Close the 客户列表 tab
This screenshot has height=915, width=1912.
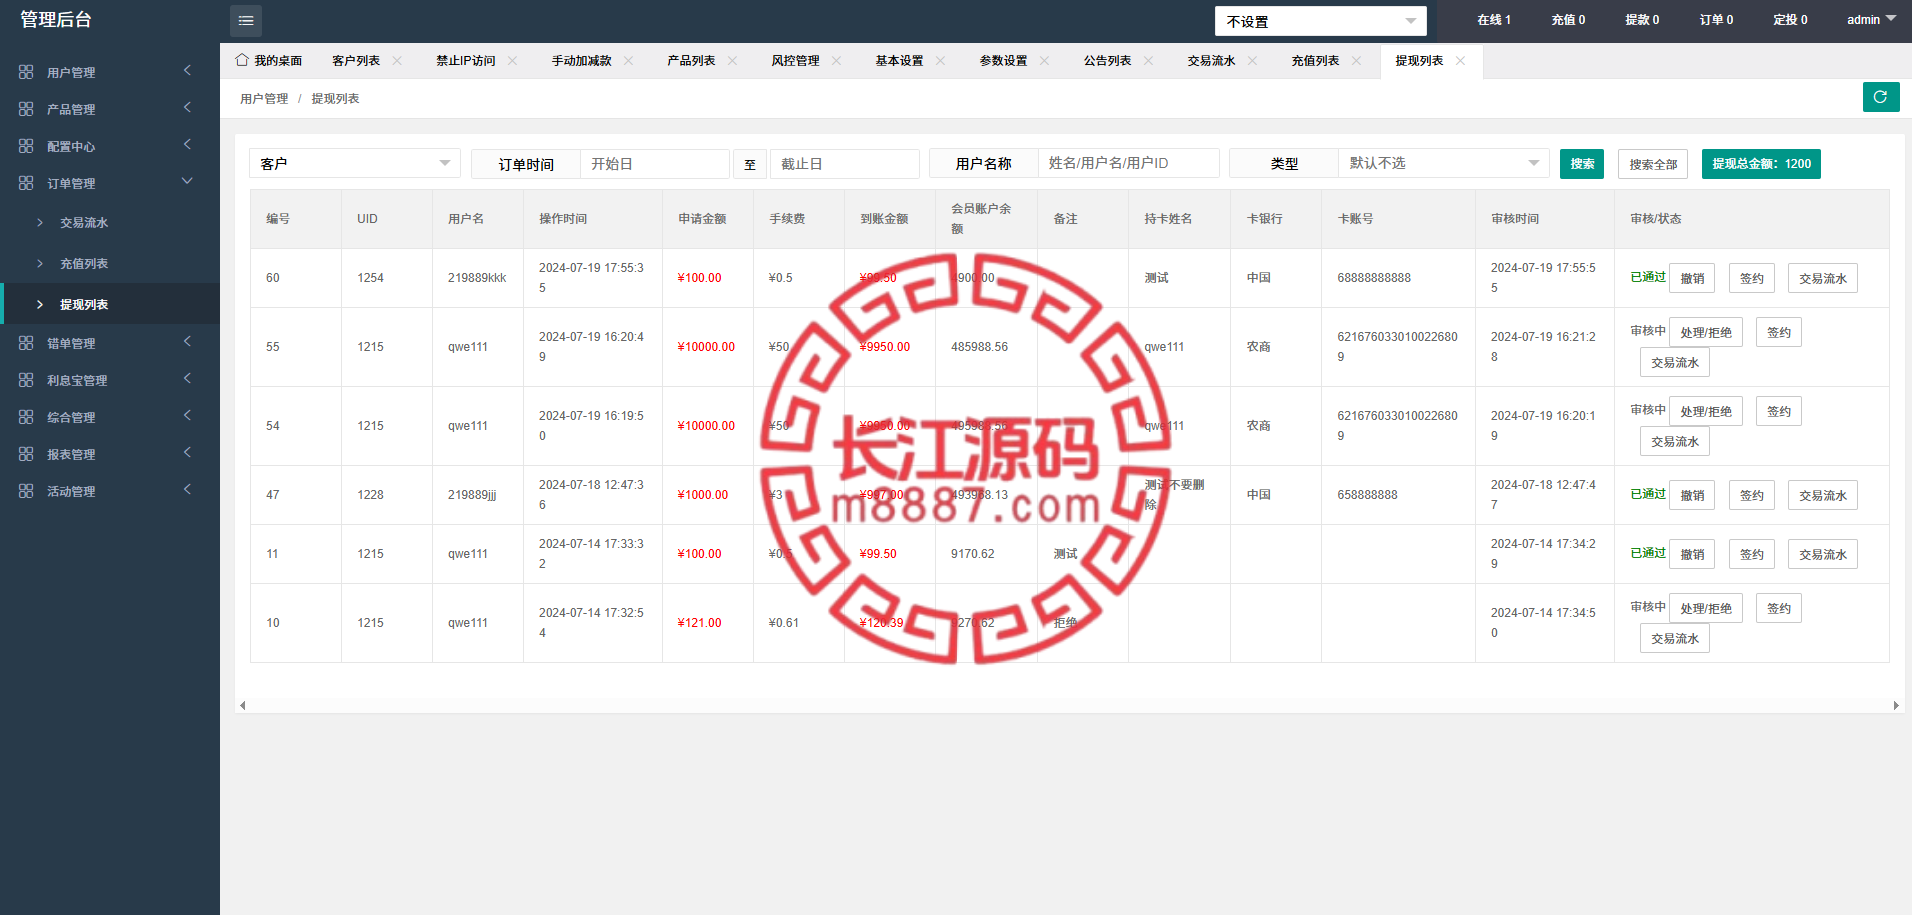tap(397, 61)
